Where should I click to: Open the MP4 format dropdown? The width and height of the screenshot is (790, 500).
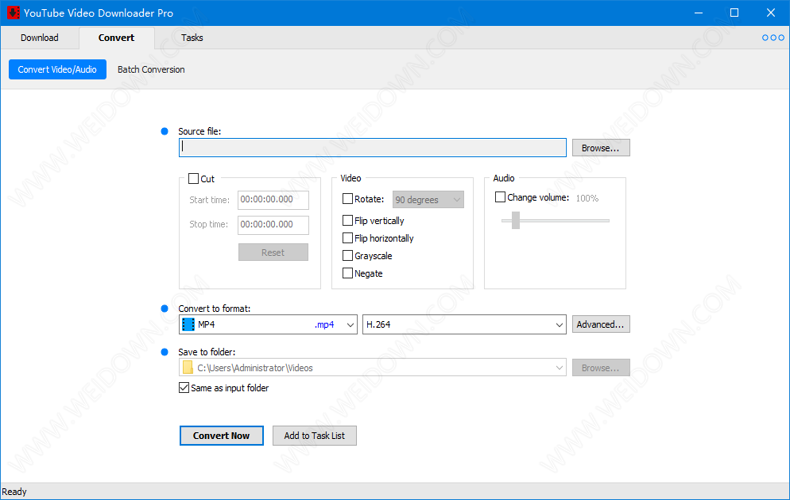click(268, 325)
